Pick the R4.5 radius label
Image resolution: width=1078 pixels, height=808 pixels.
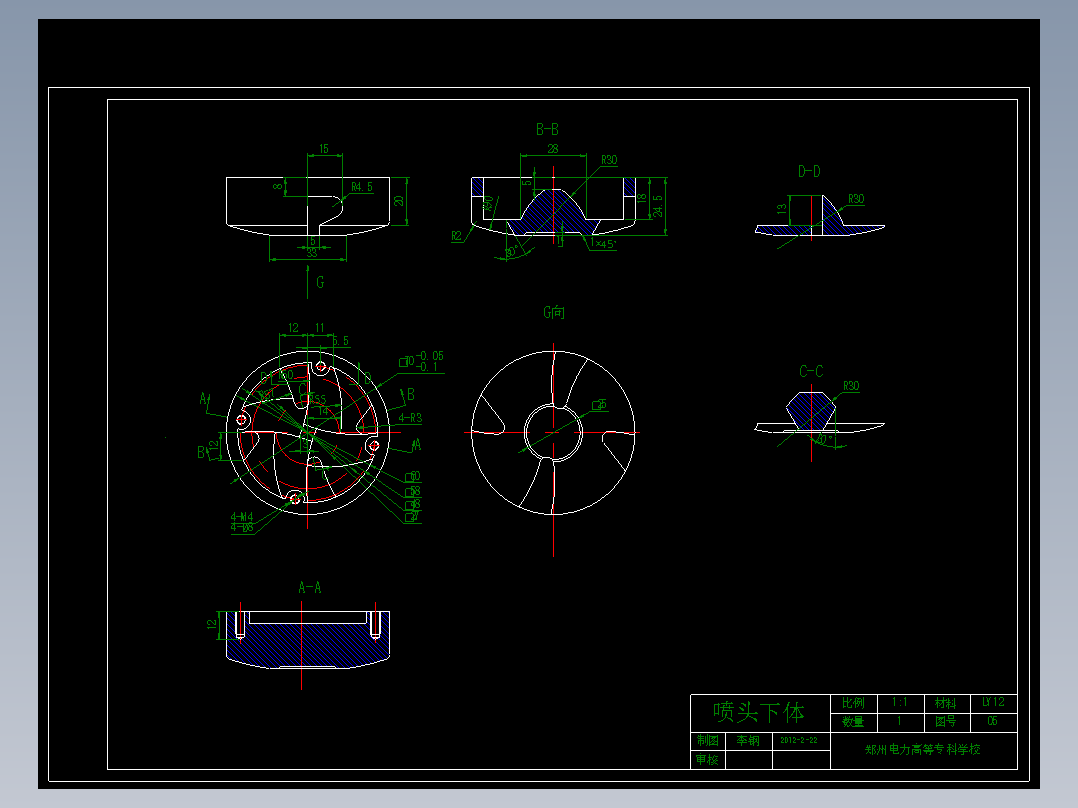click(362, 187)
